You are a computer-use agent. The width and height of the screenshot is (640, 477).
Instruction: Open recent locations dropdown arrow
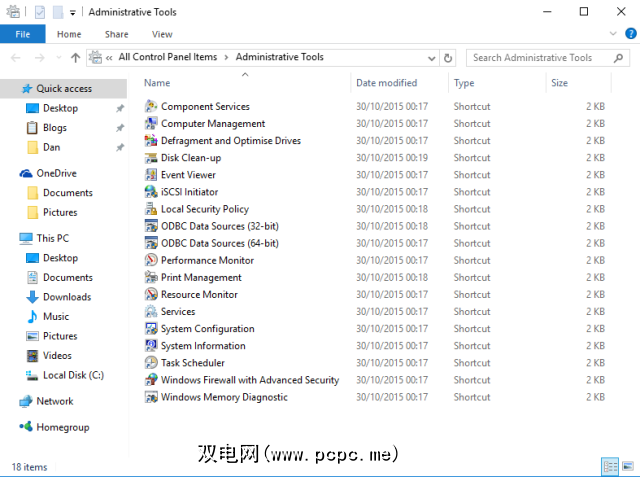point(59,58)
